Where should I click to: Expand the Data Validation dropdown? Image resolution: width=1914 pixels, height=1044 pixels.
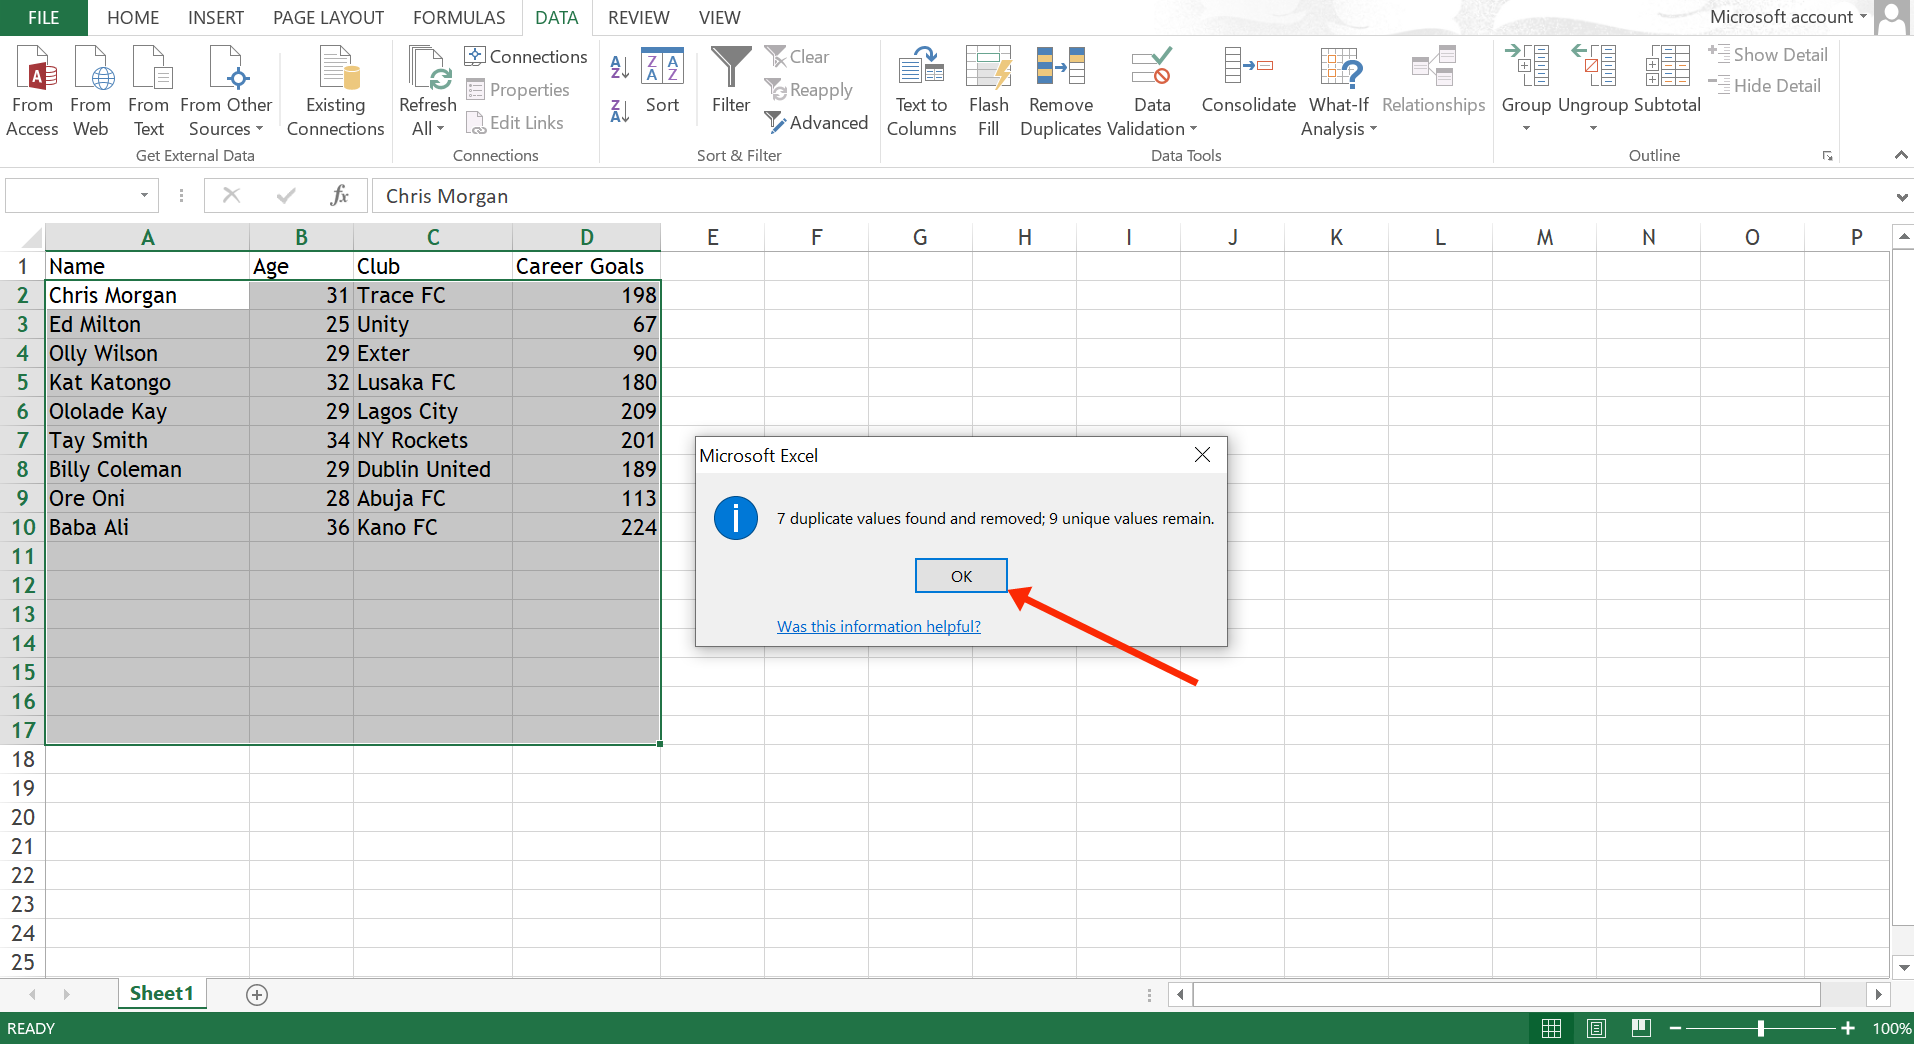[1193, 129]
